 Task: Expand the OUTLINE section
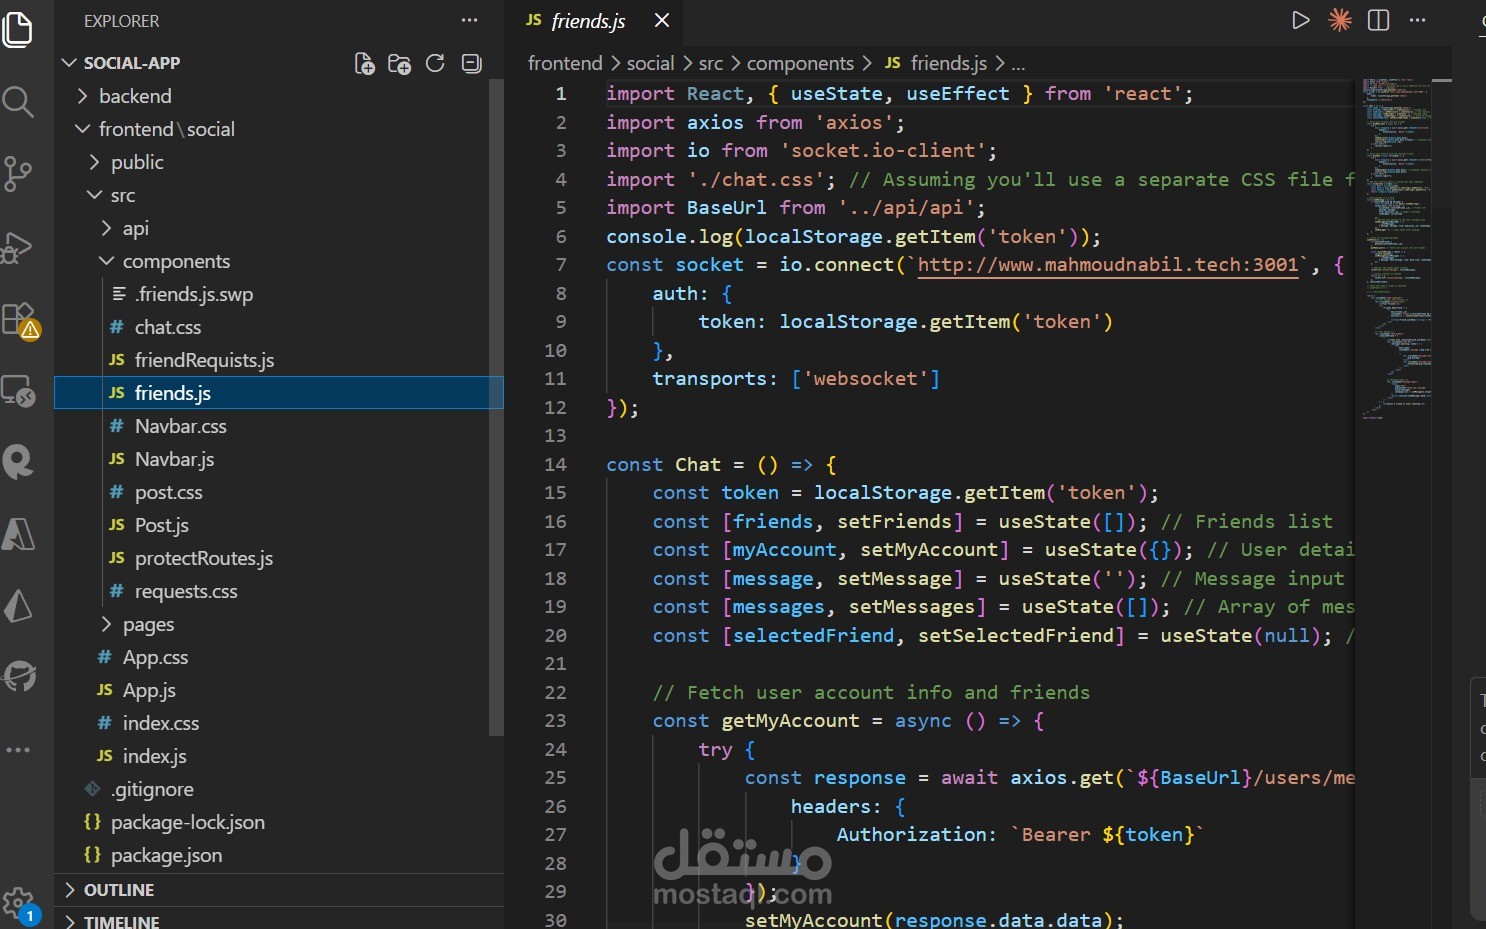coord(118,890)
